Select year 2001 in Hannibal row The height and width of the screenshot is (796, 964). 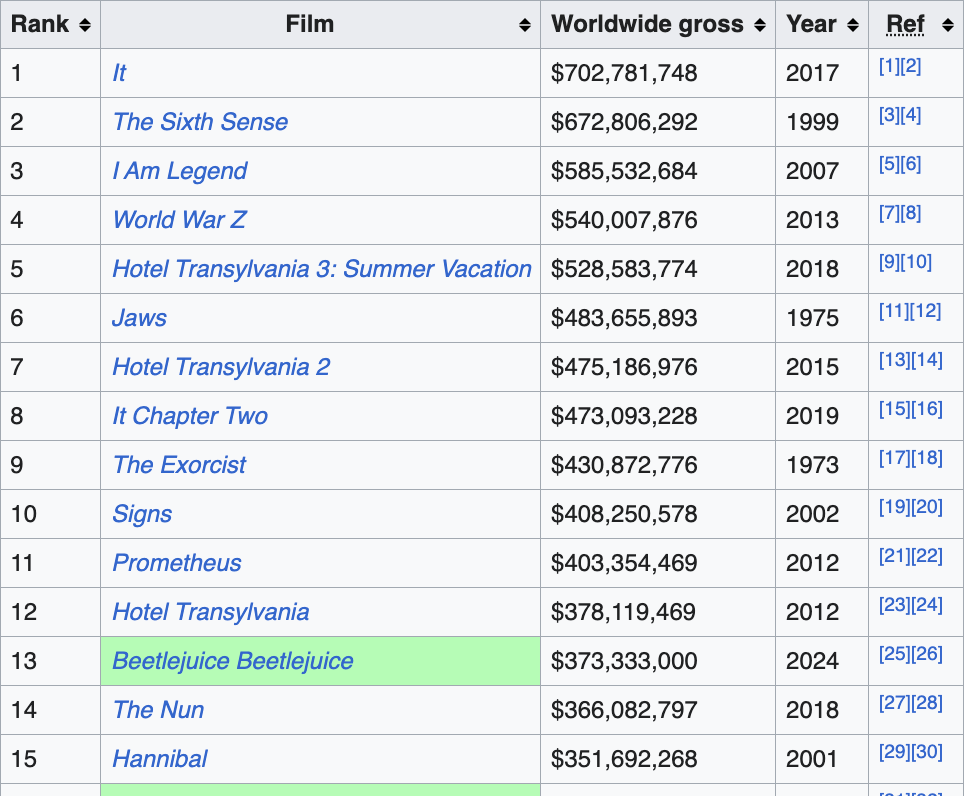pyautogui.click(x=813, y=759)
